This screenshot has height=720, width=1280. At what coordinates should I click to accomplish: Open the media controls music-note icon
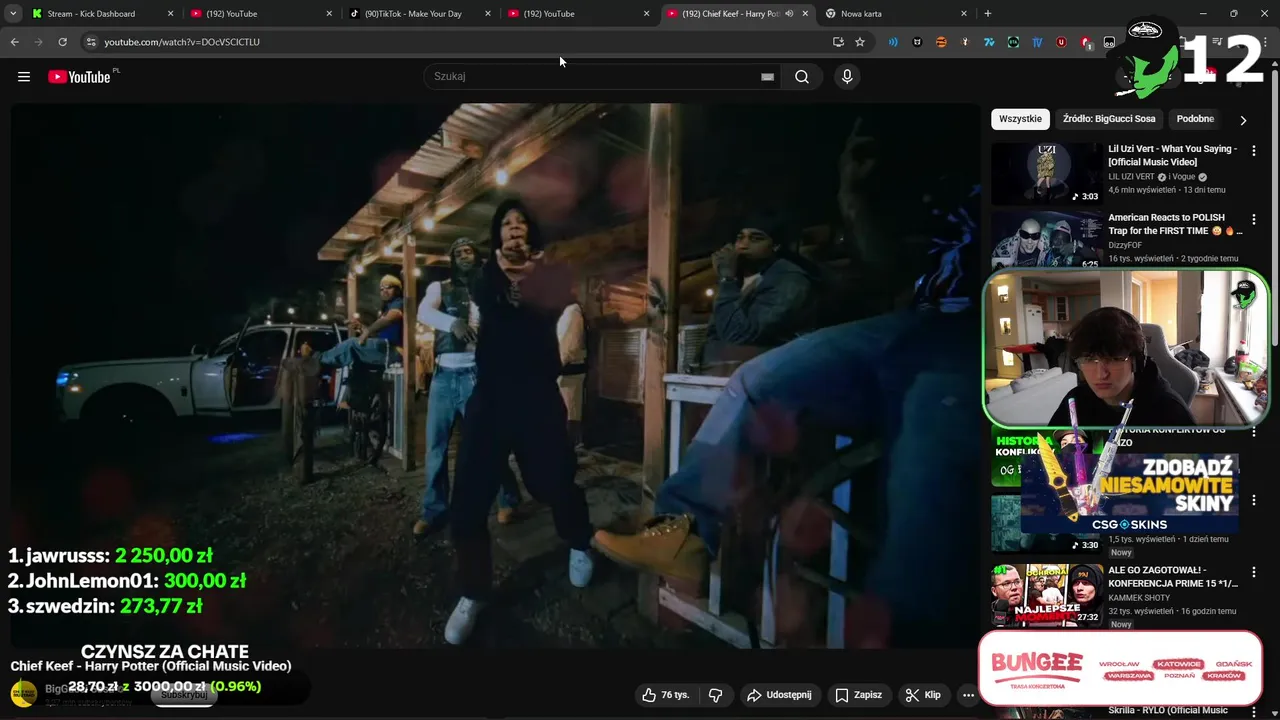[1219, 42]
